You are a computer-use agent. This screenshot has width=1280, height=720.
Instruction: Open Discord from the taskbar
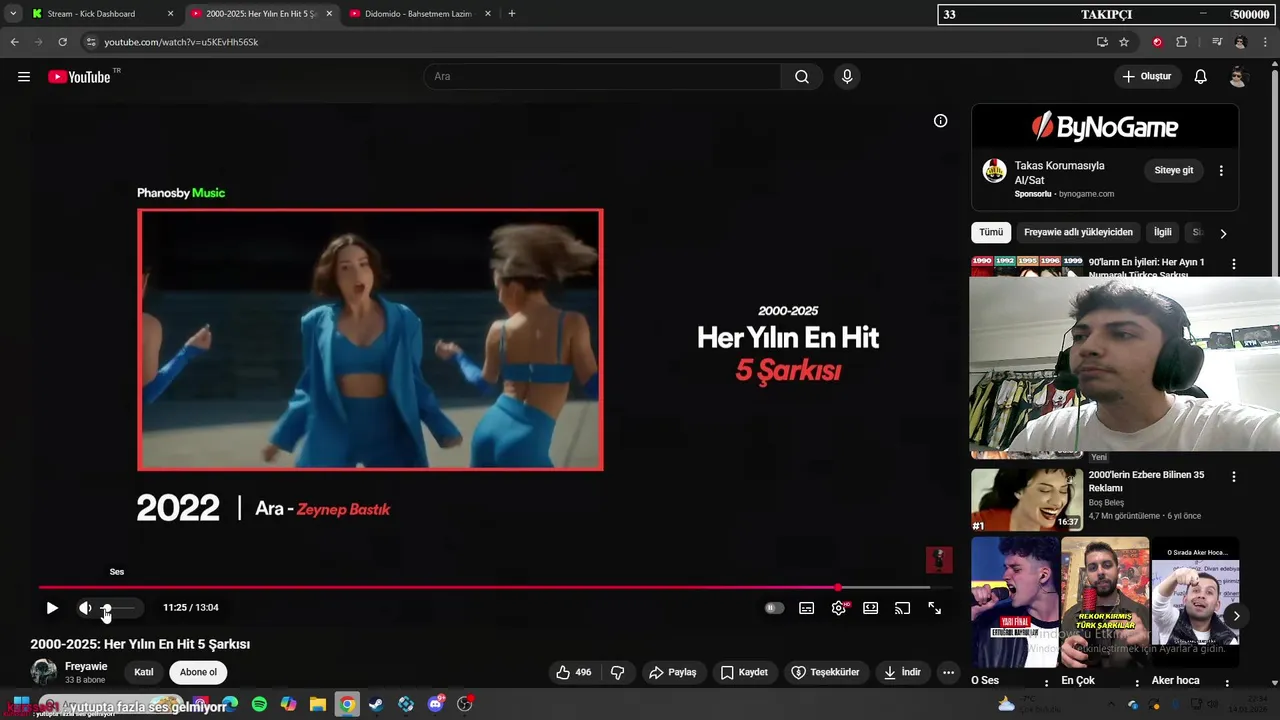coord(436,705)
